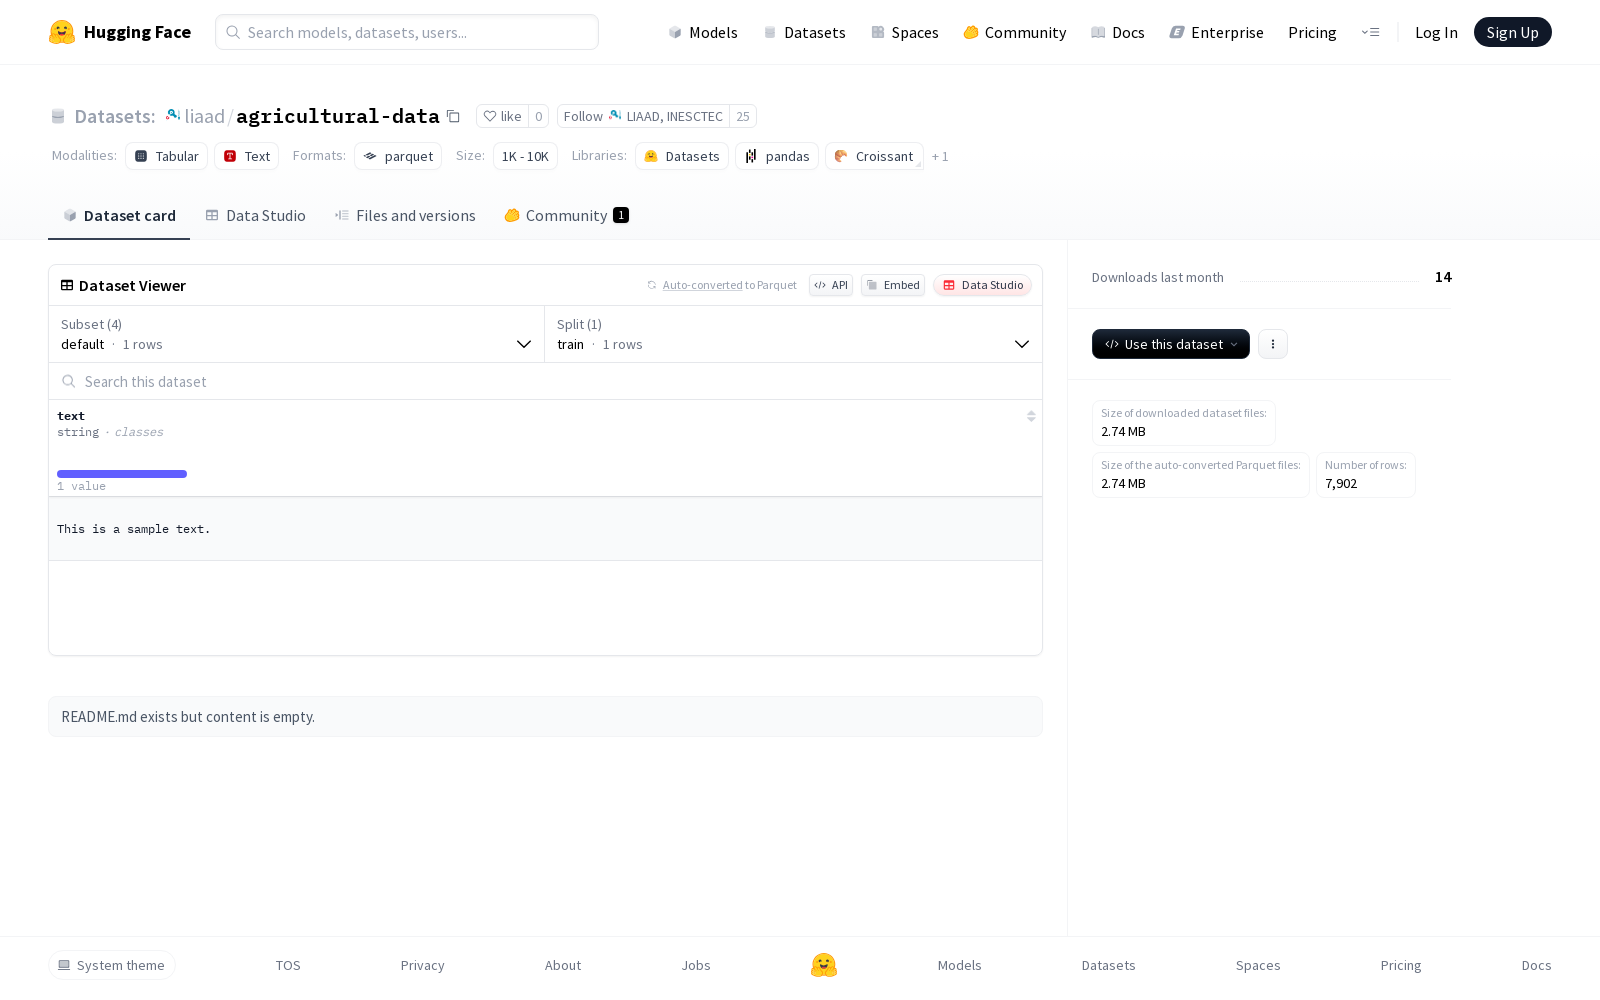
Task: Open the Community tab with 1 discussion
Action: pos(566,216)
